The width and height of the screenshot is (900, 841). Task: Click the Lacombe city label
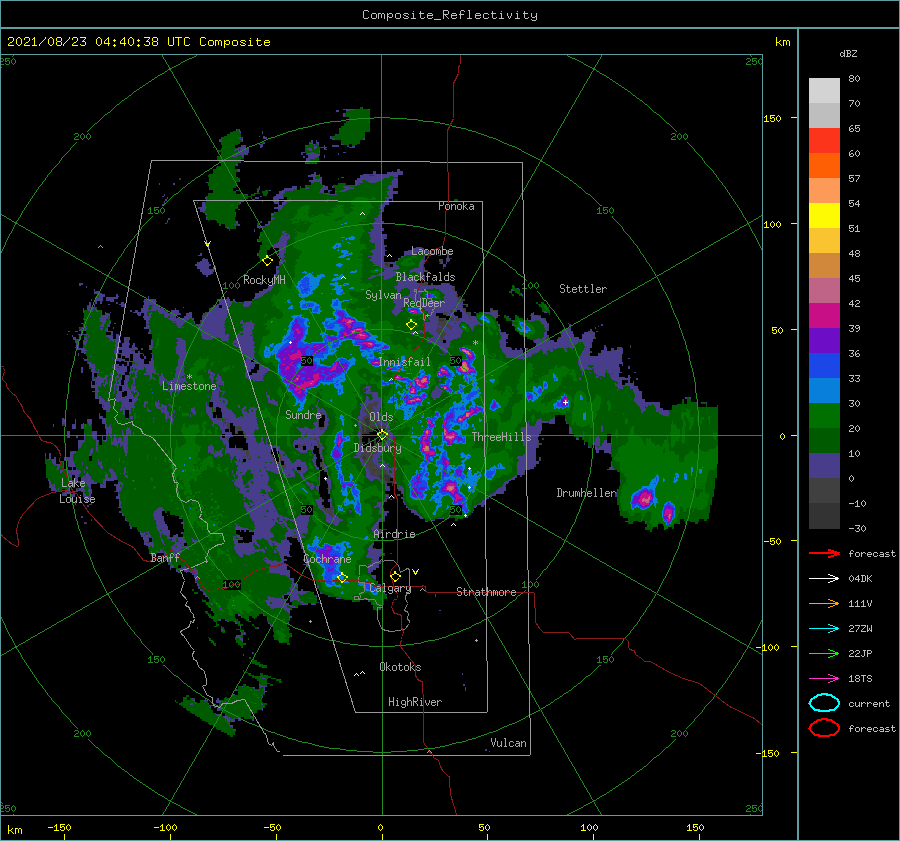coord(432,251)
